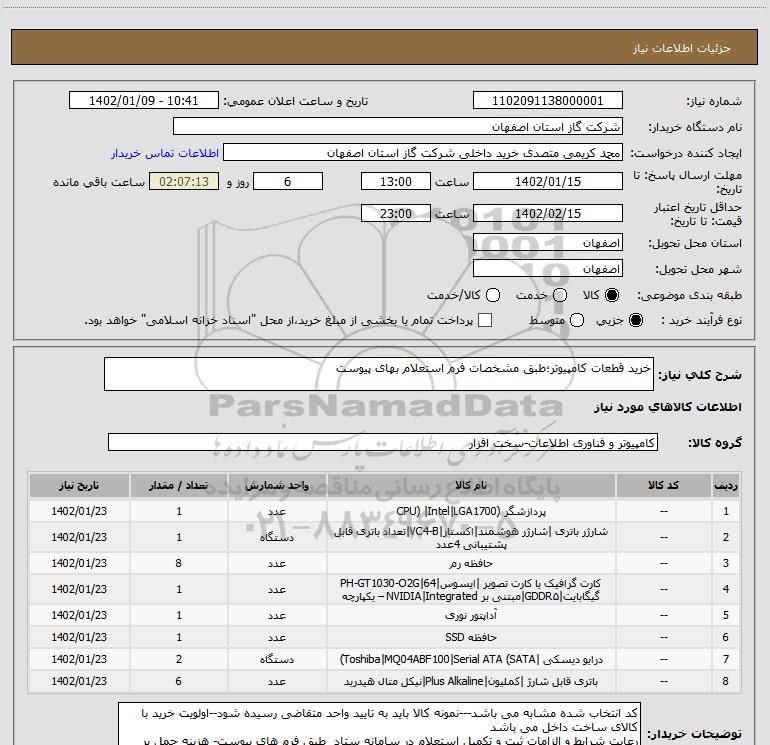Click the Toshiba MQ04ABF100 disk drive item
This screenshot has height=745, width=770.
tap(471, 660)
